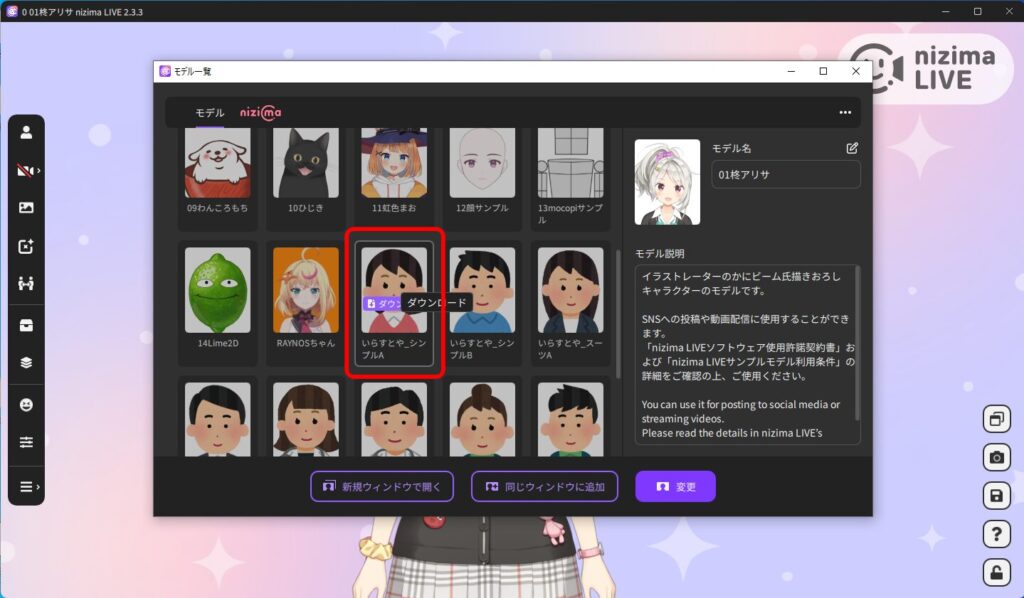The width and height of the screenshot is (1024, 598).
Task: Click download badge on いらすとや_シンプルA
Action: (383, 304)
